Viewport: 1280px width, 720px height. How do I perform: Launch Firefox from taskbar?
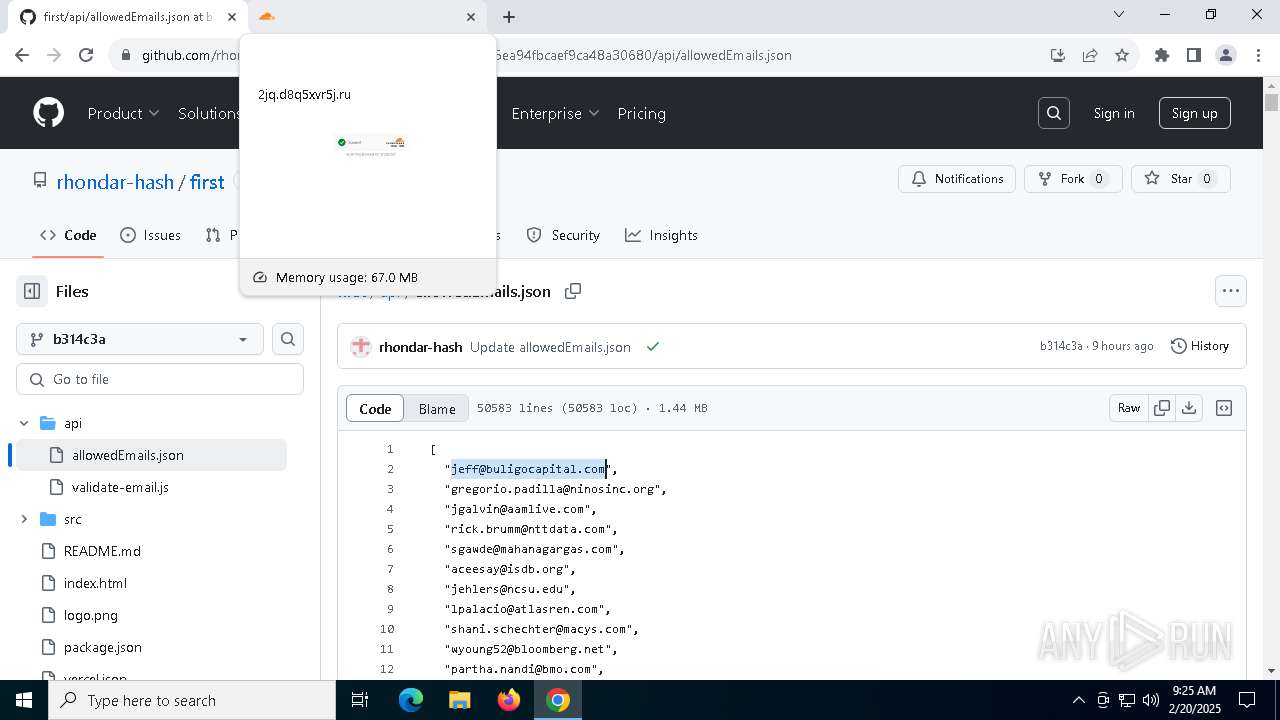coord(509,700)
